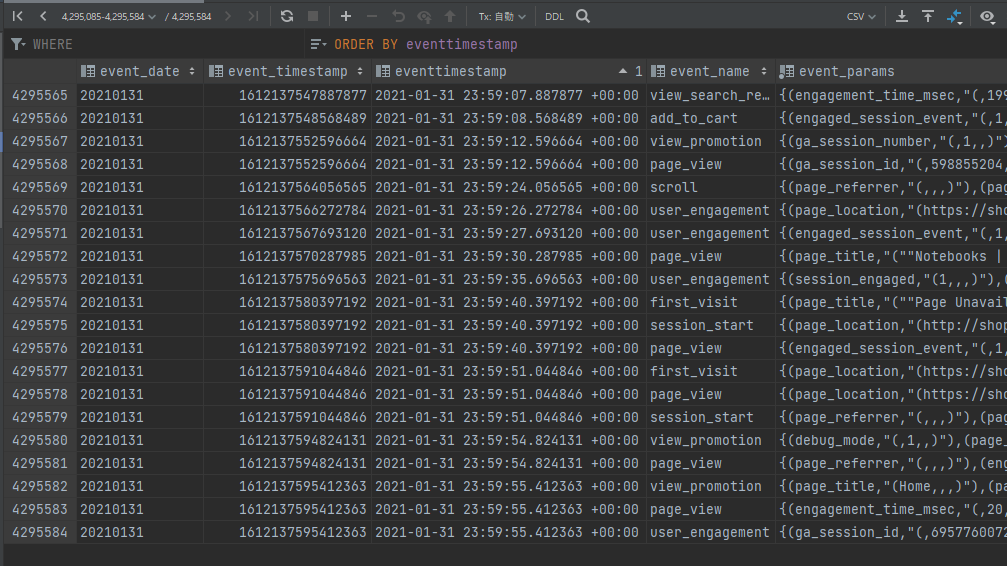The width and height of the screenshot is (1007, 566).
Task: Click event_date cell in row 4295572
Action: click(x=140, y=256)
